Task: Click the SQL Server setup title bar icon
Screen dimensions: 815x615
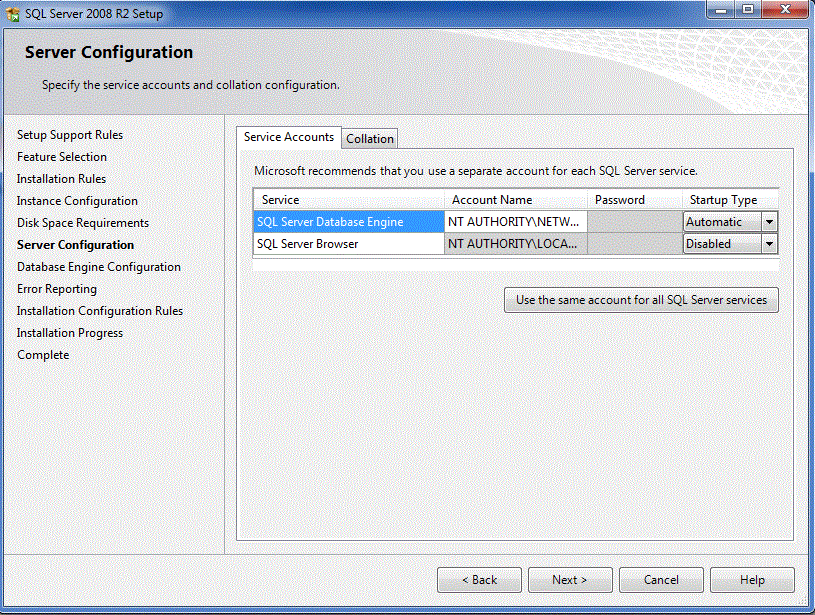Action: tap(12, 14)
